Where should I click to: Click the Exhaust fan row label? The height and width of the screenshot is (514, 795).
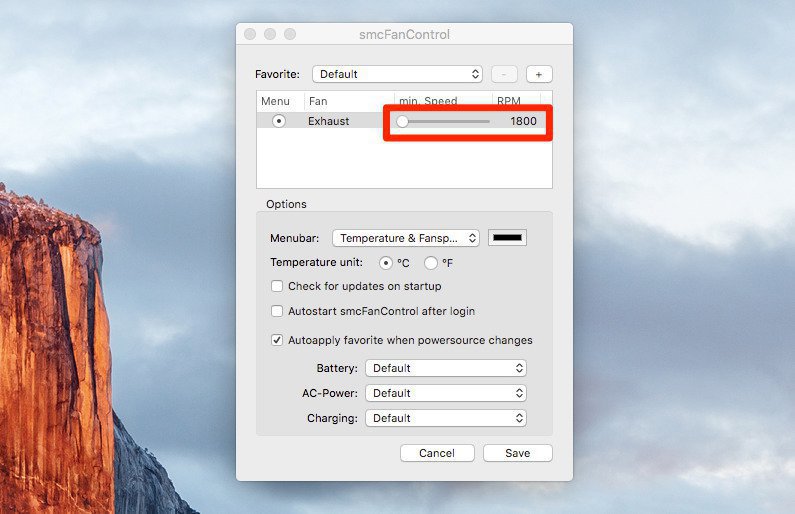(x=329, y=121)
